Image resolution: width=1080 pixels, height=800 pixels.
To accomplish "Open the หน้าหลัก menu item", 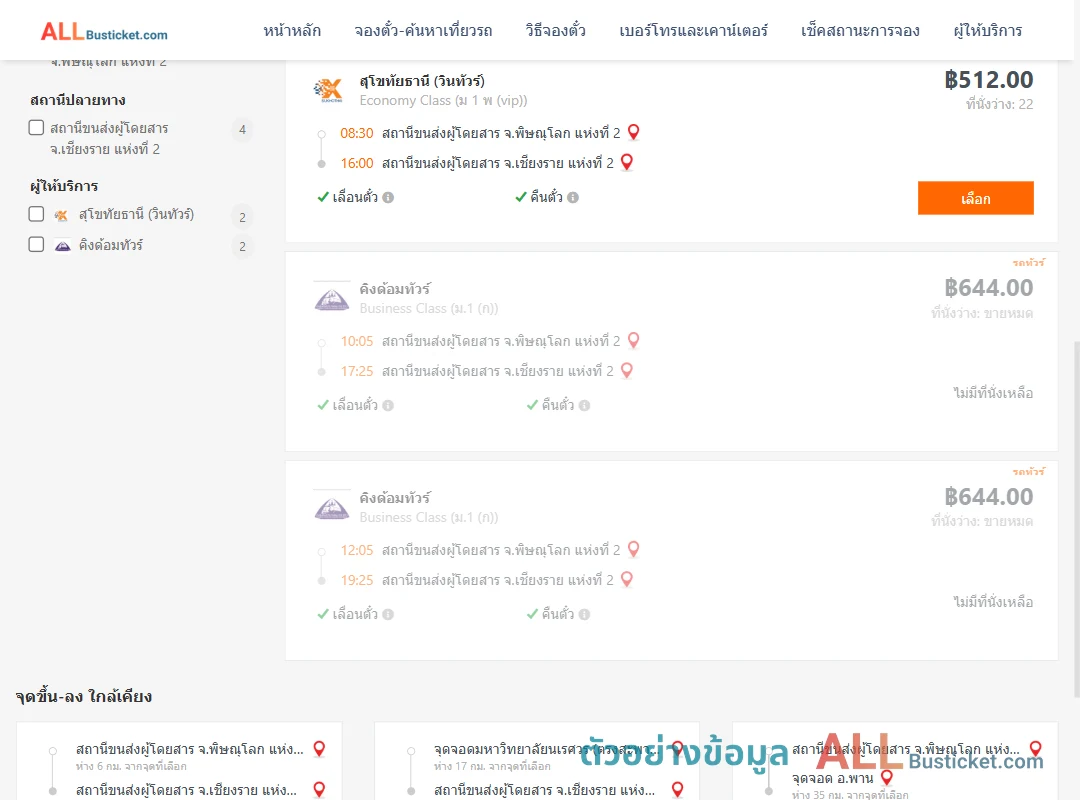I will pos(292,30).
